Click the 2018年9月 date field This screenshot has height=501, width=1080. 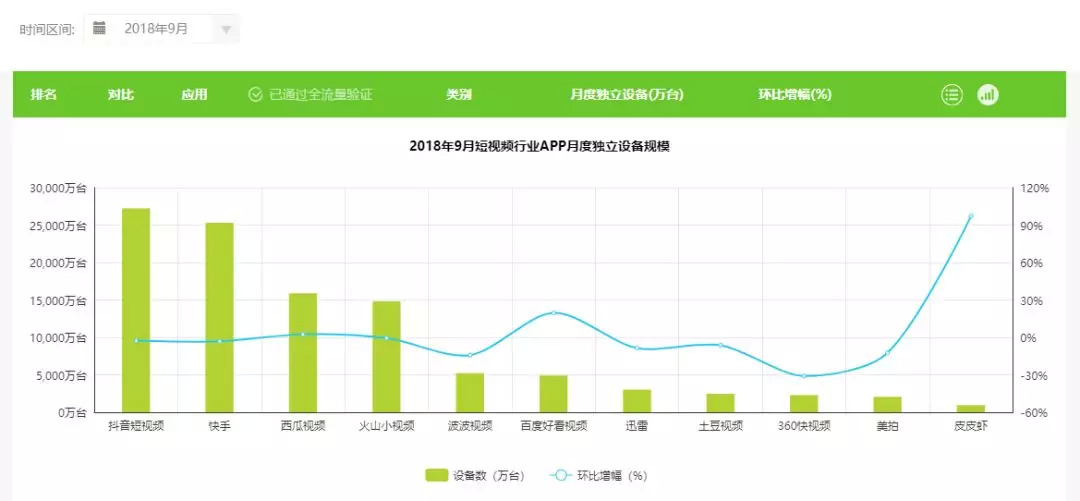(162, 29)
